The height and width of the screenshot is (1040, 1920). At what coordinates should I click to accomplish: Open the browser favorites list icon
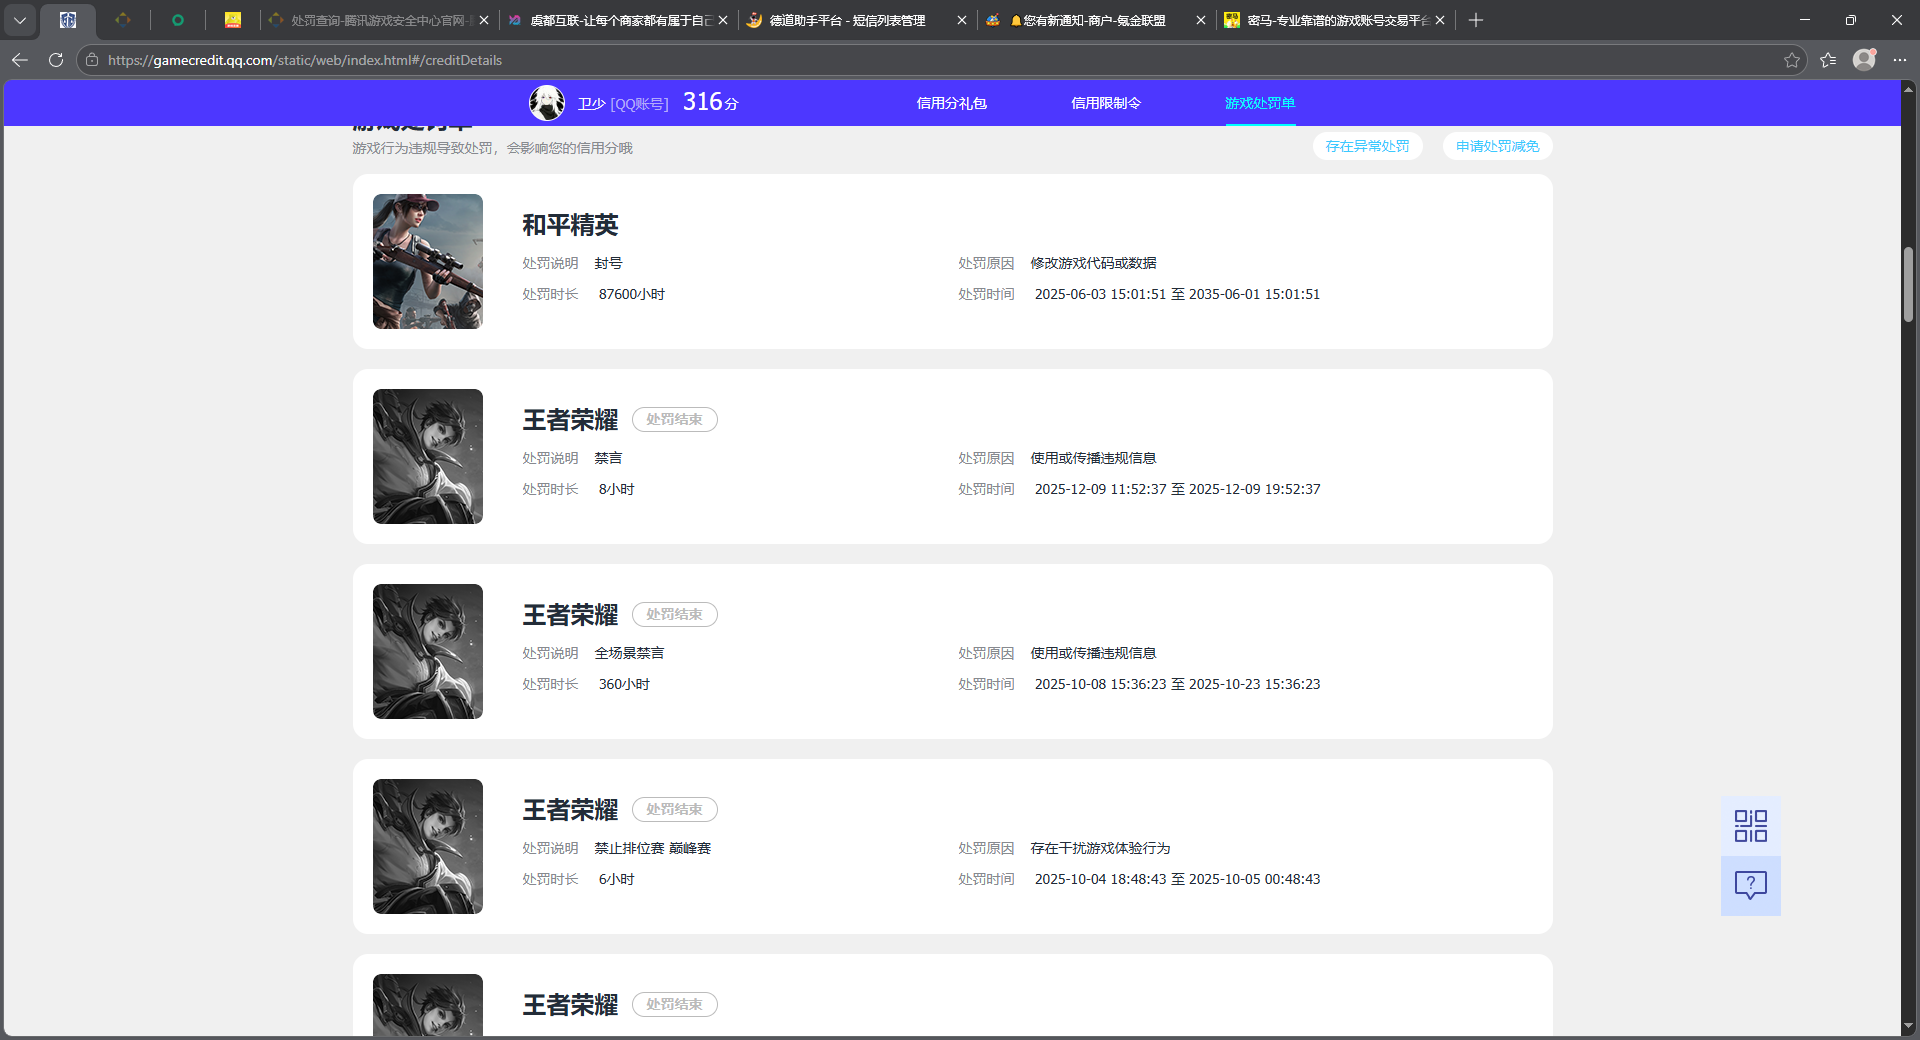click(x=1828, y=60)
